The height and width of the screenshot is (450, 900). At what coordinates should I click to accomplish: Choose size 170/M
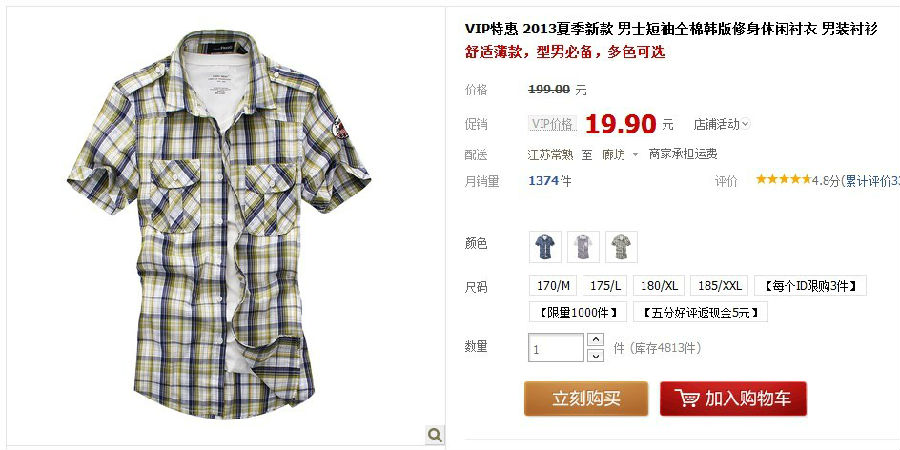click(x=553, y=286)
